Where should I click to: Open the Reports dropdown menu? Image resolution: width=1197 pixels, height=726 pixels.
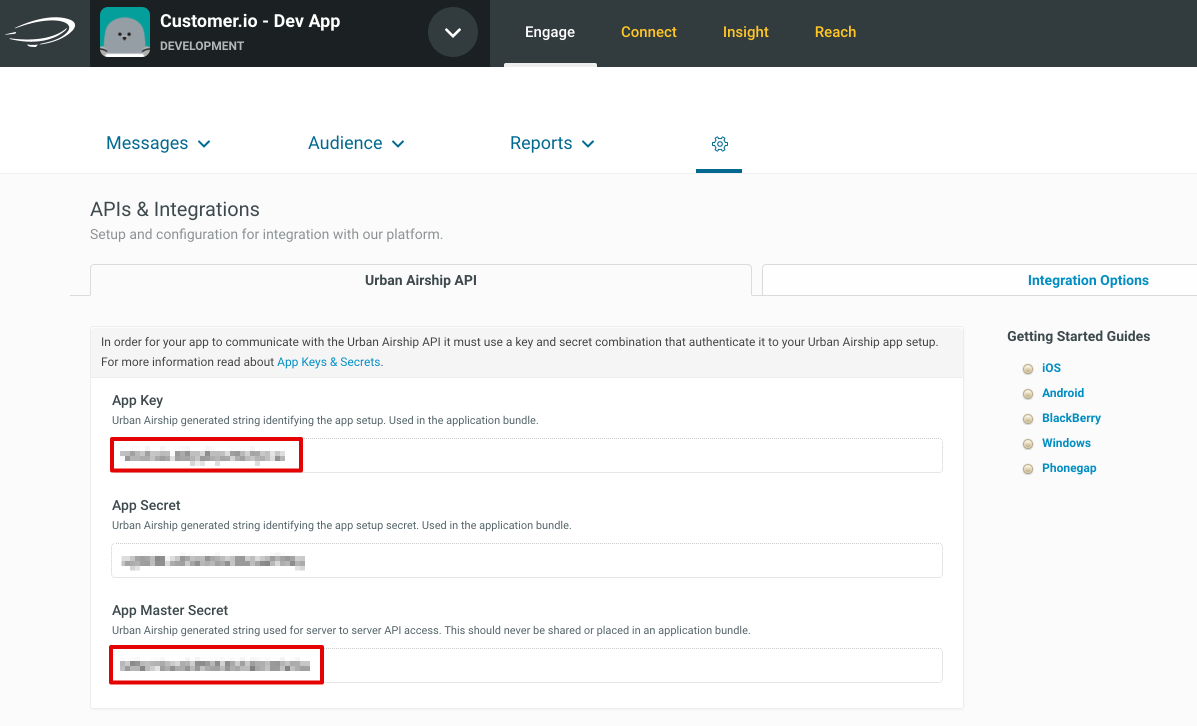pos(552,143)
